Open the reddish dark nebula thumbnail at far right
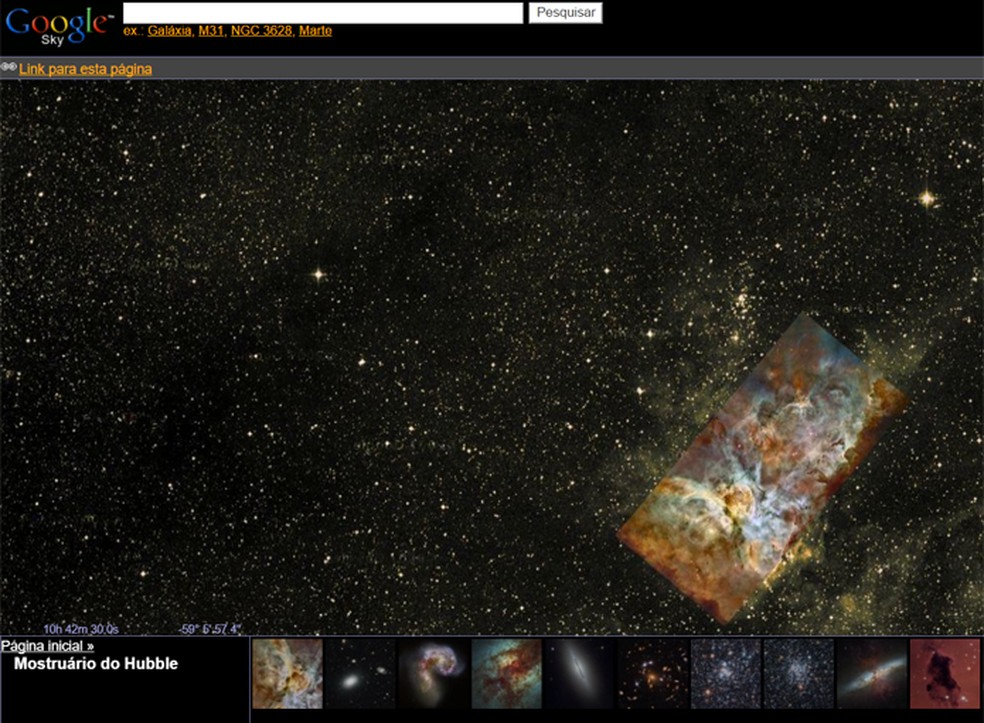984x723 pixels. (x=947, y=674)
